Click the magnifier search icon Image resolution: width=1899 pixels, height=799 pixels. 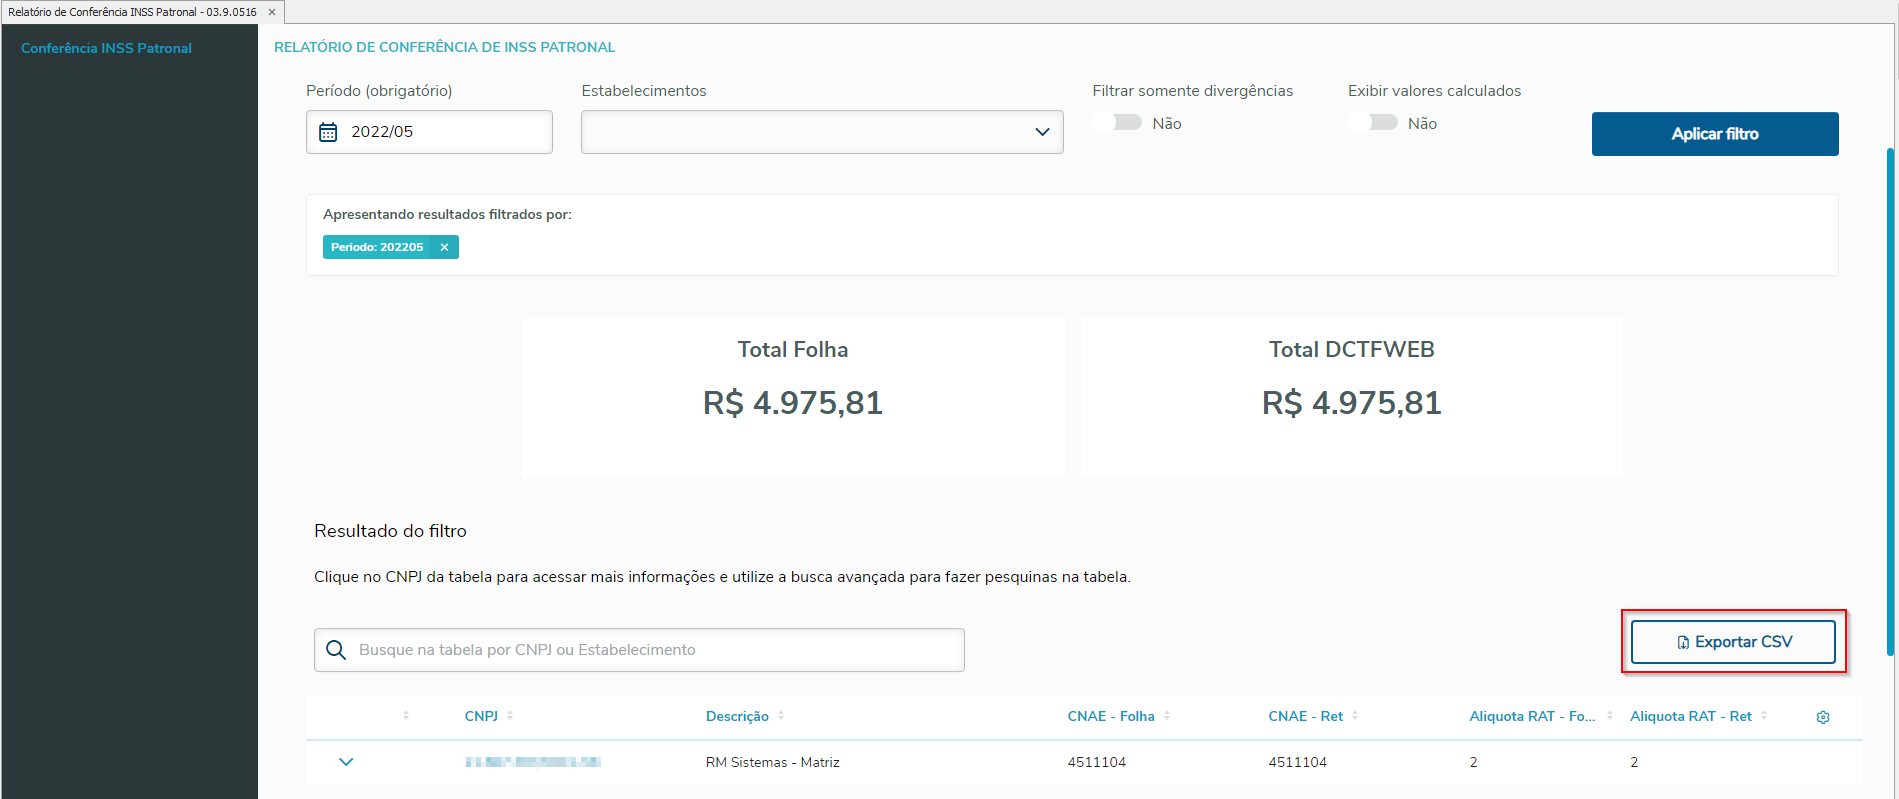click(x=337, y=650)
